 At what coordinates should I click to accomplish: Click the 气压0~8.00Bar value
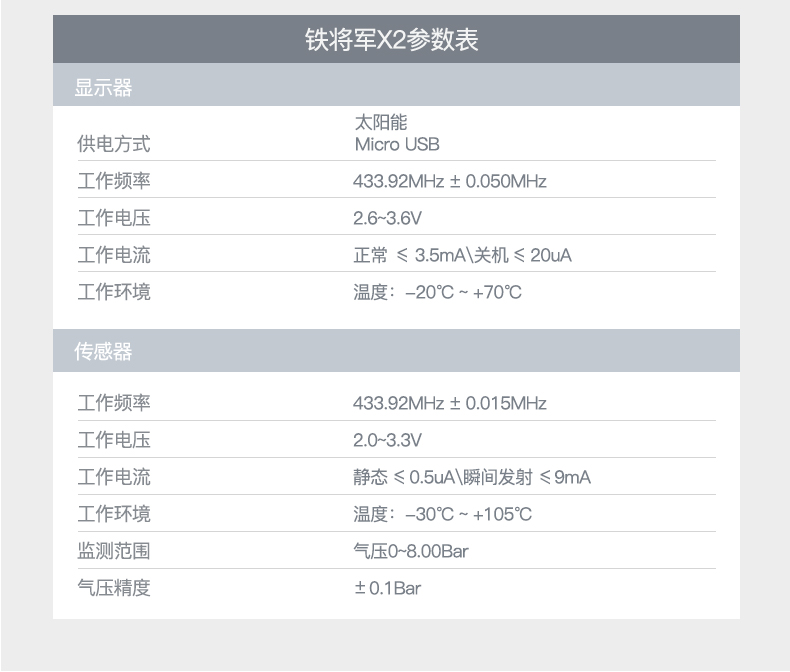[411, 551]
